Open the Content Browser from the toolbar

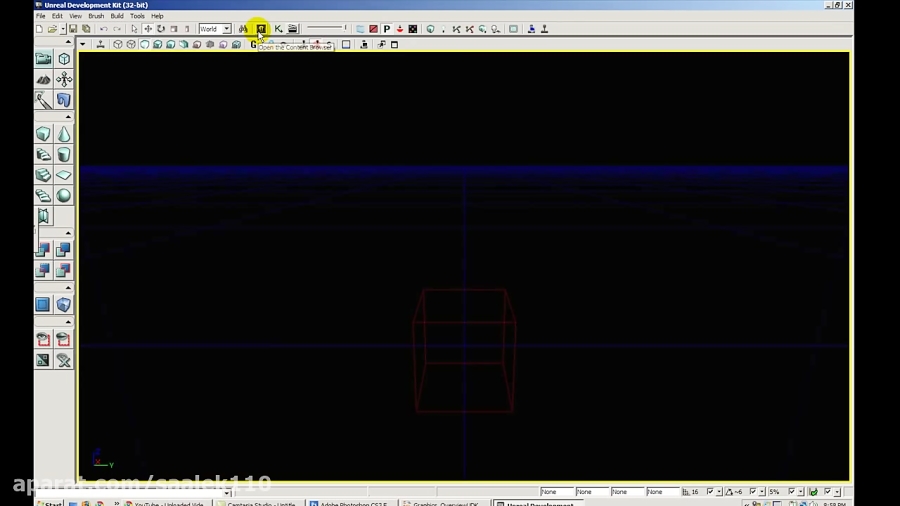click(260, 29)
